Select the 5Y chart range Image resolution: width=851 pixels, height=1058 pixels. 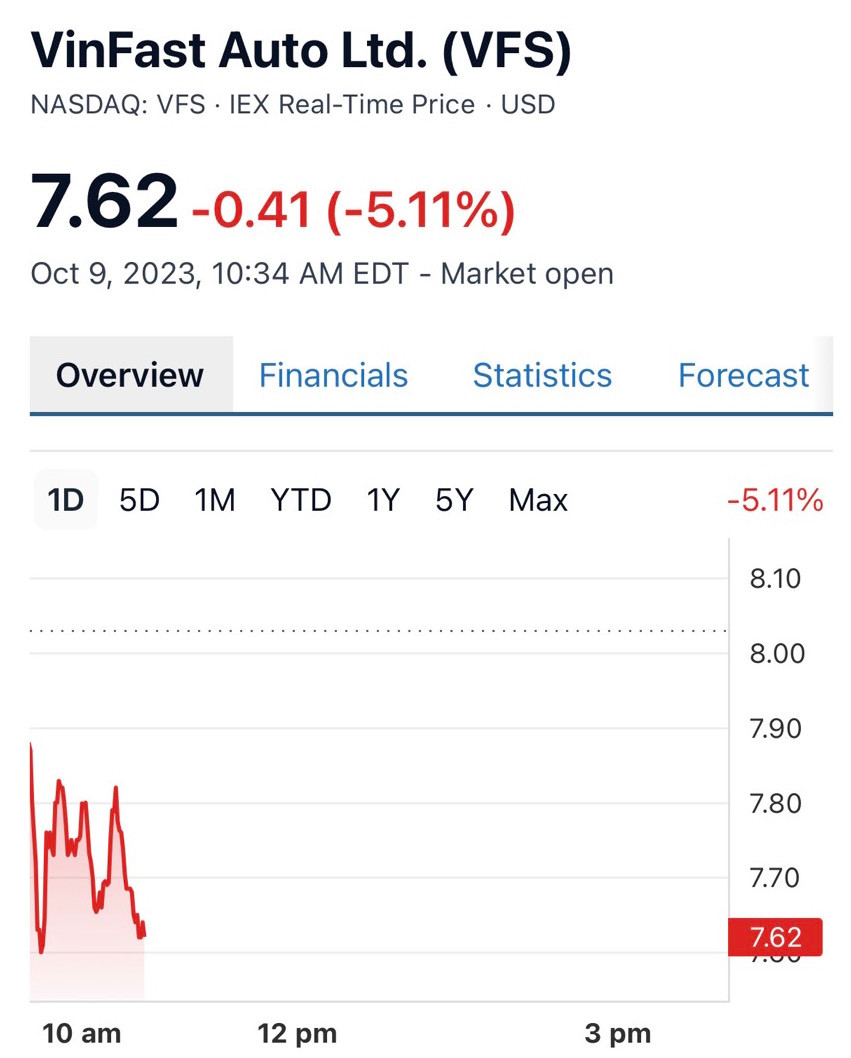tap(453, 499)
